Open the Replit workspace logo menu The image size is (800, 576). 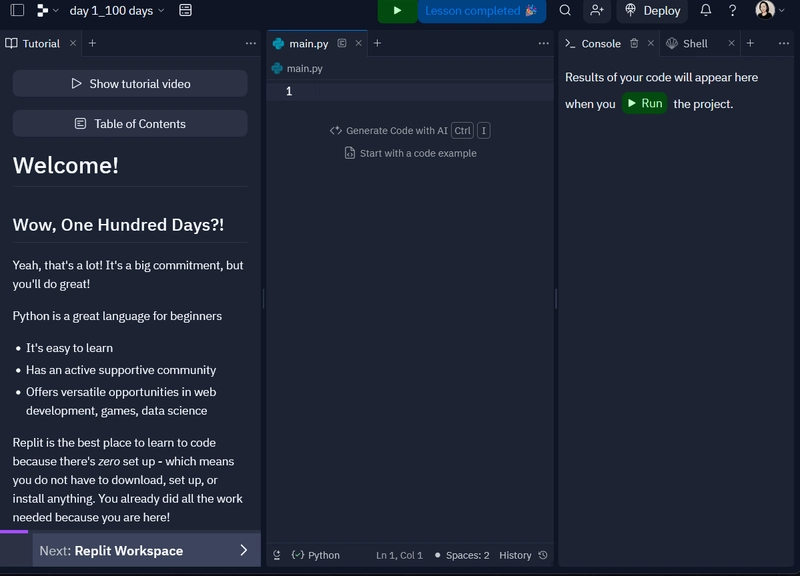point(47,11)
